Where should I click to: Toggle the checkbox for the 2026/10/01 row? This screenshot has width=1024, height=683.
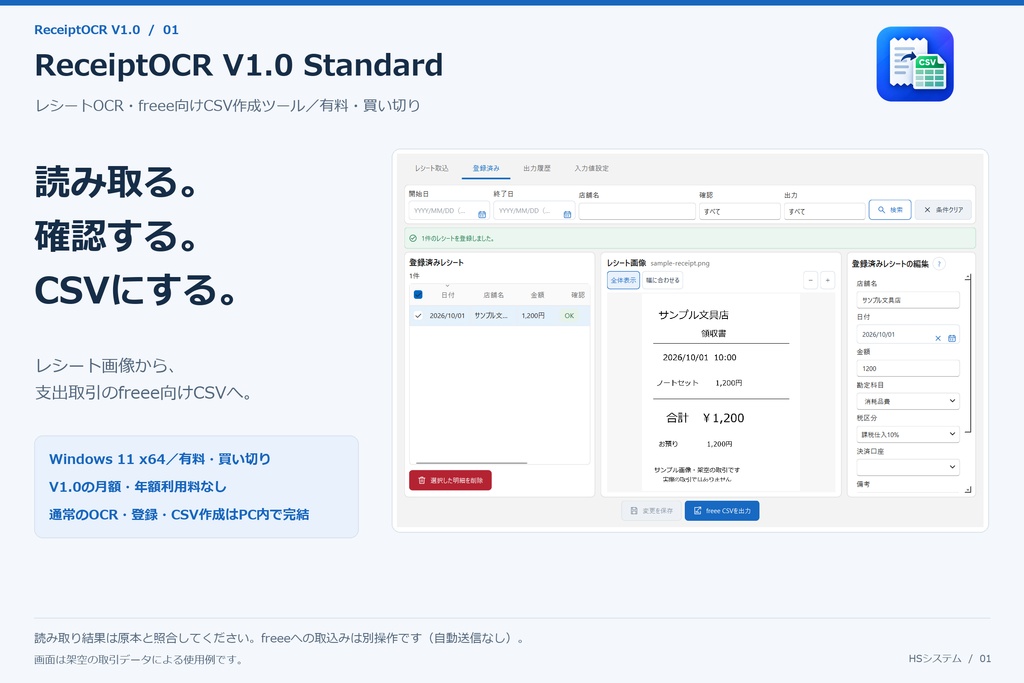click(x=418, y=315)
